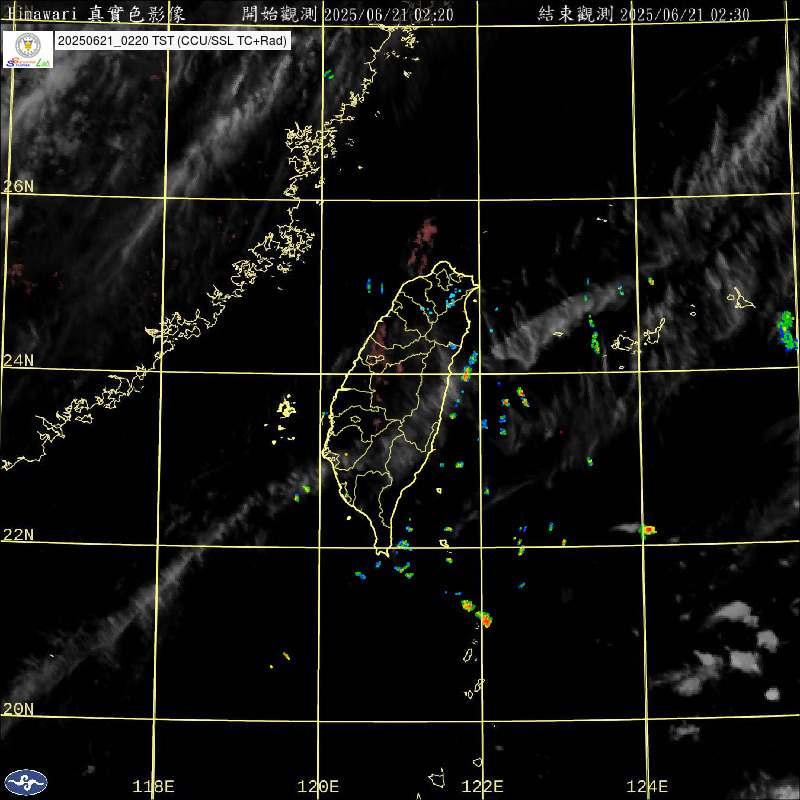Click the weather bureau logo at bottom left
This screenshot has height=800, width=800.
tap(26, 782)
